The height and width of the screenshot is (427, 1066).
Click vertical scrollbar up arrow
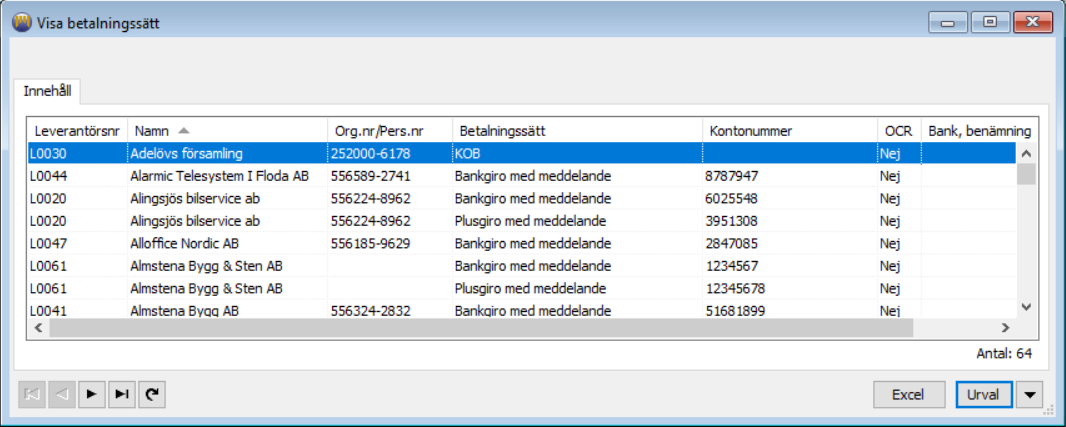coord(1027,153)
